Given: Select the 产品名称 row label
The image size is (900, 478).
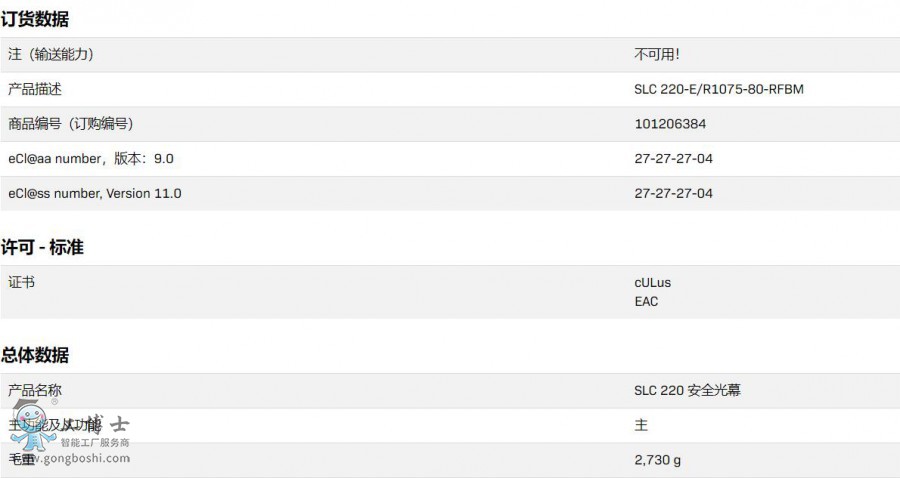Looking at the screenshot, I should [35, 390].
